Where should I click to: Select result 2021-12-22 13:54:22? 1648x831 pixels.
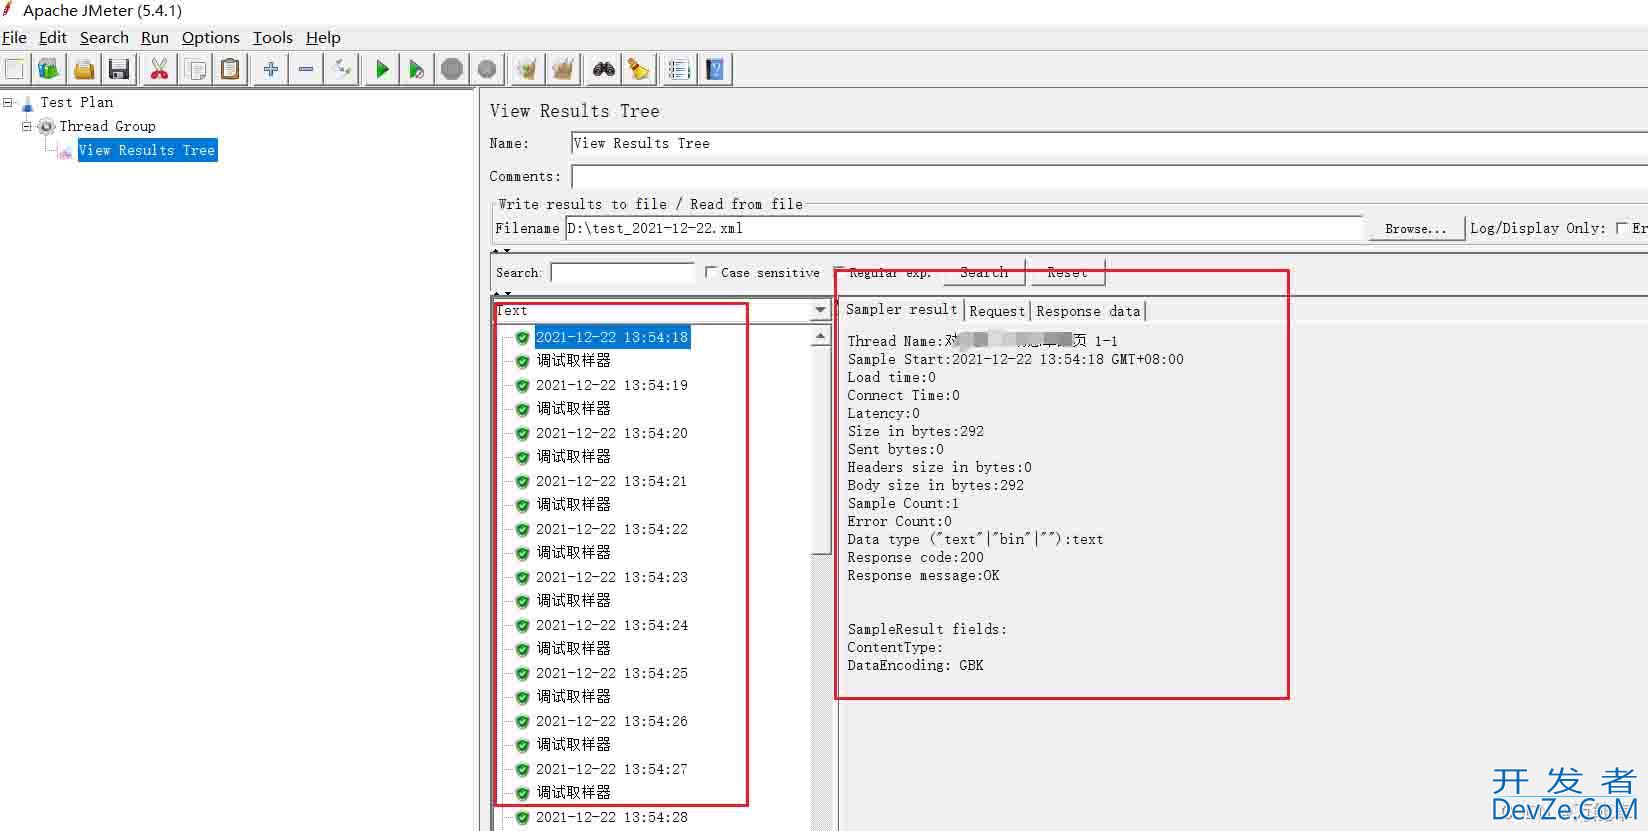(612, 529)
